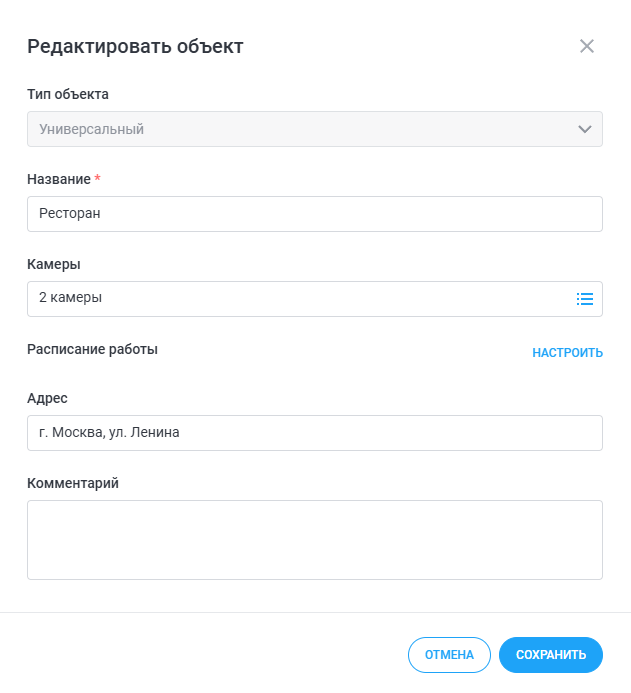Open the НАСТРОИТЬ schedule link
Image resolution: width=631 pixels, height=693 pixels.
coord(567,353)
